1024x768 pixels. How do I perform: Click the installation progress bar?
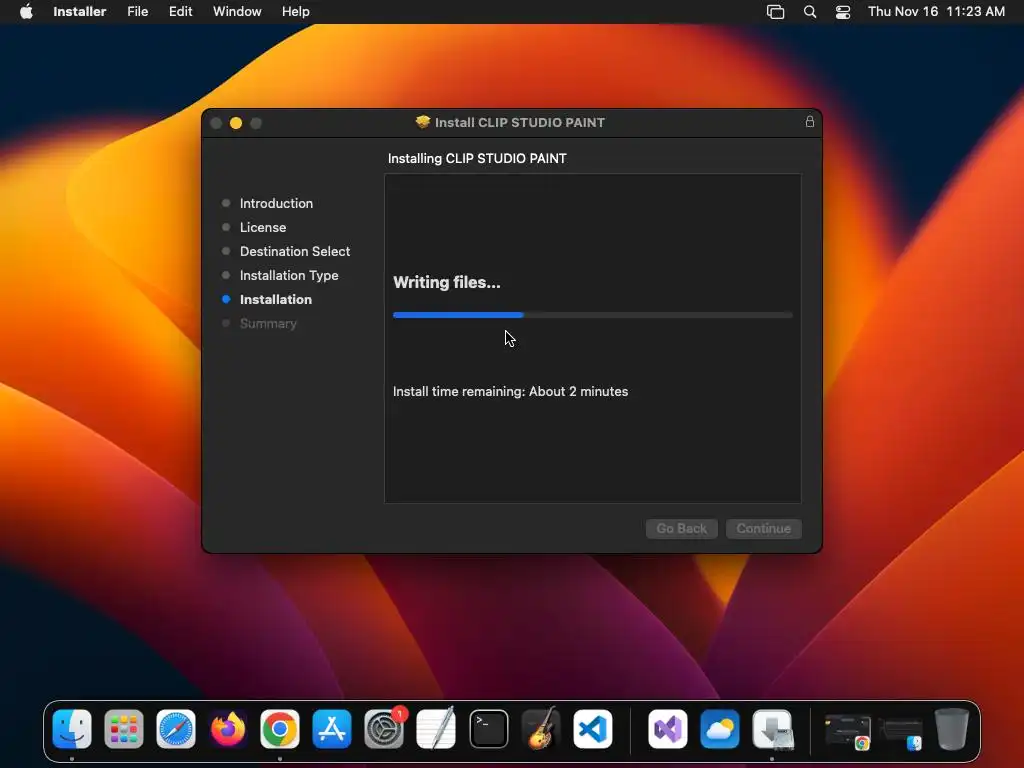[x=592, y=315]
